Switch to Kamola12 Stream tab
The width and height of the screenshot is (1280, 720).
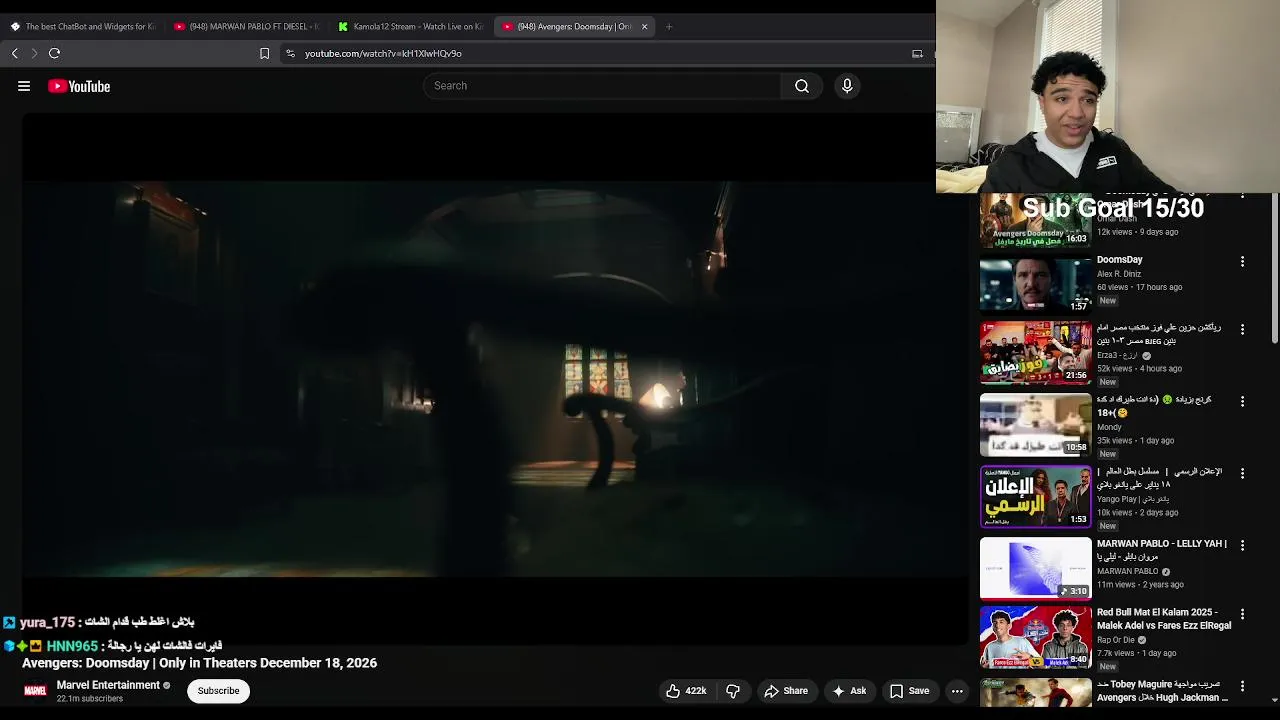tap(411, 27)
